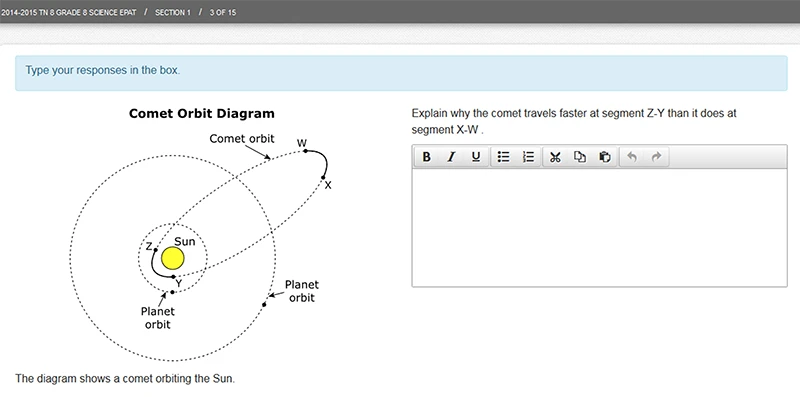Click the 'The diagram shows a comet orbiting the Sun.' caption
Viewport: 800px width, 397px height.
tap(125, 379)
